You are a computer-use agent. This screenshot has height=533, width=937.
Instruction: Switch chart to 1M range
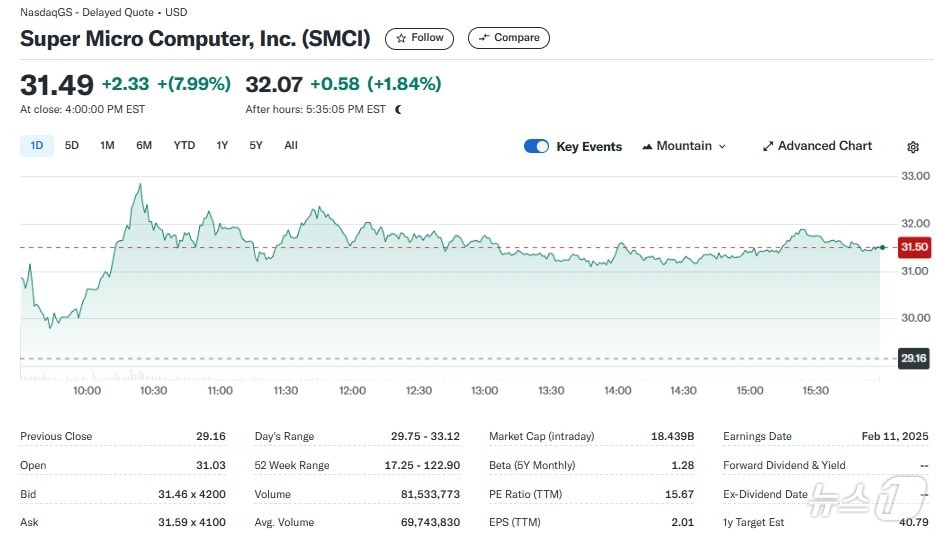tap(107, 146)
